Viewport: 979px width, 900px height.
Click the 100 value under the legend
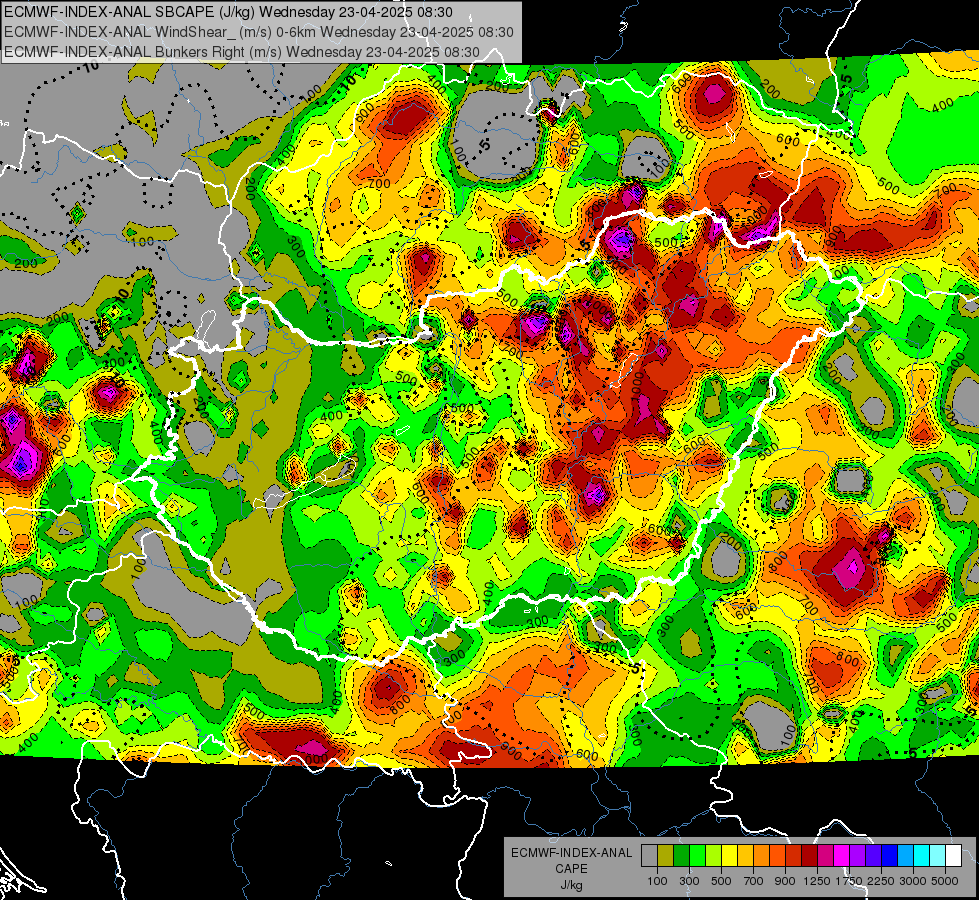pyautogui.click(x=657, y=881)
